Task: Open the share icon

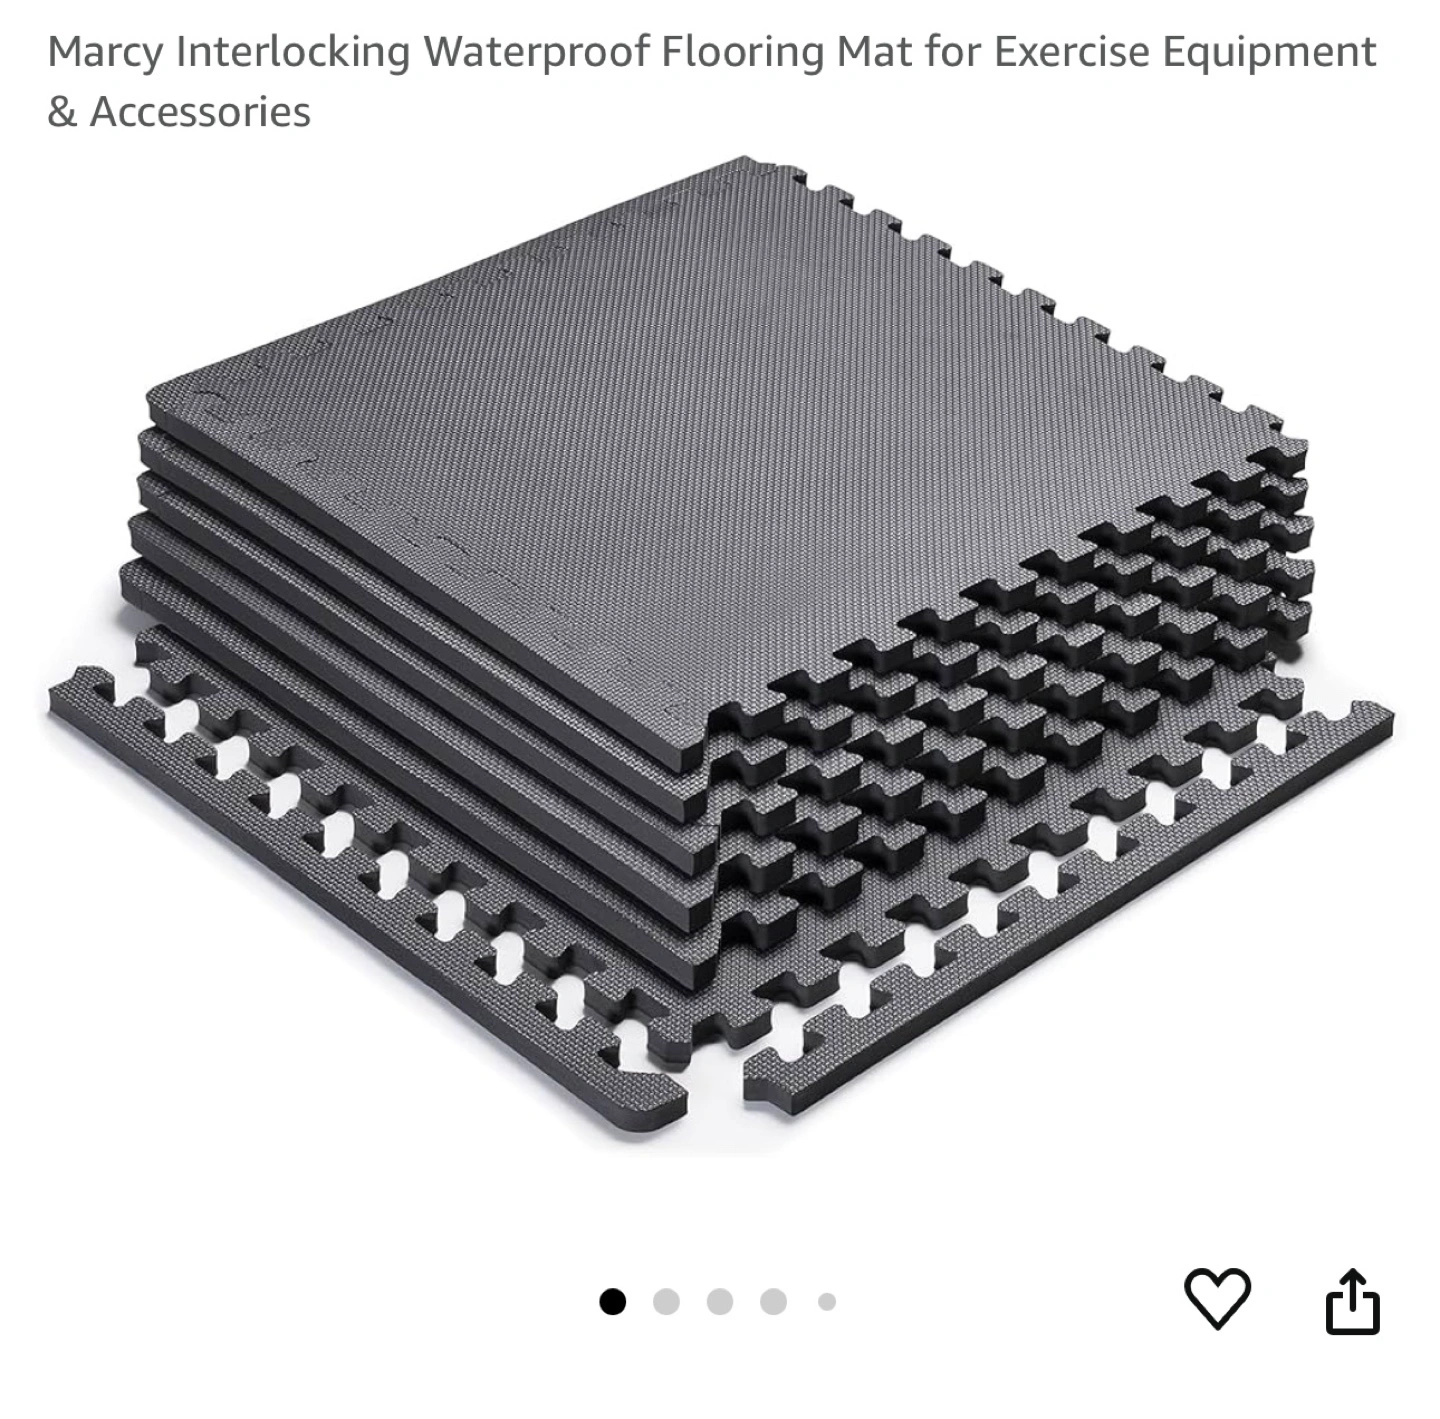Action: click(x=1352, y=1301)
